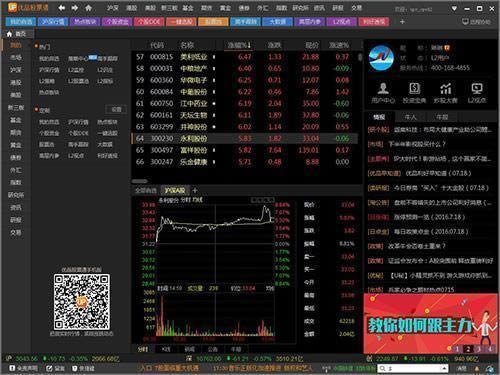Select stock row 300247 乐金健康
The height and width of the screenshot is (375, 500).
(x=244, y=162)
